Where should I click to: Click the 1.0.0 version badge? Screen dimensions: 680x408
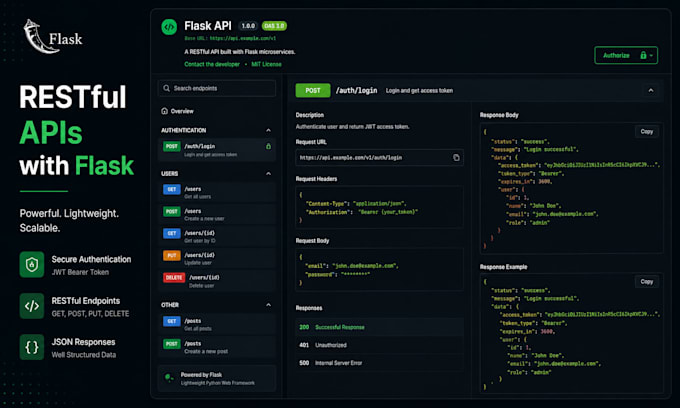tap(248, 26)
